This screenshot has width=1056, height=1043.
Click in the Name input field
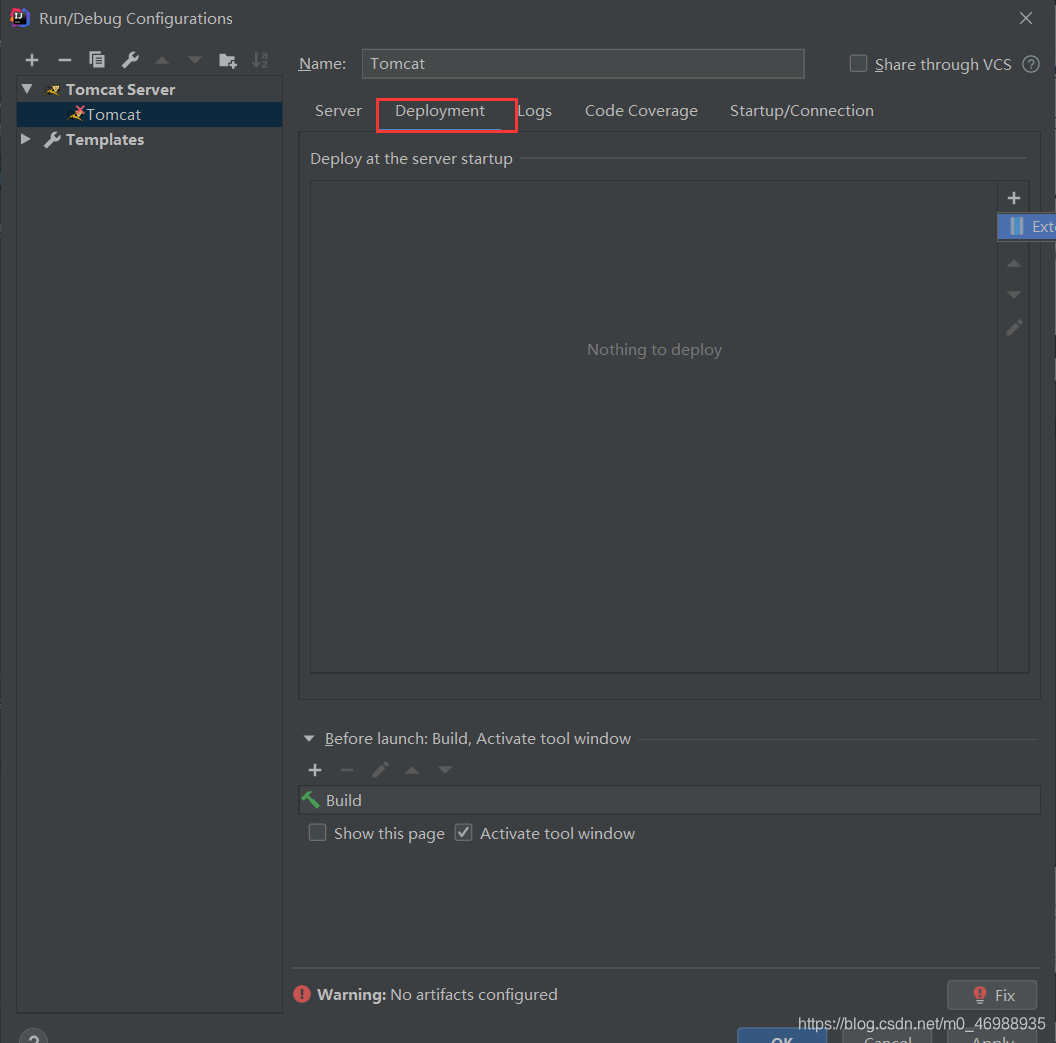(583, 64)
